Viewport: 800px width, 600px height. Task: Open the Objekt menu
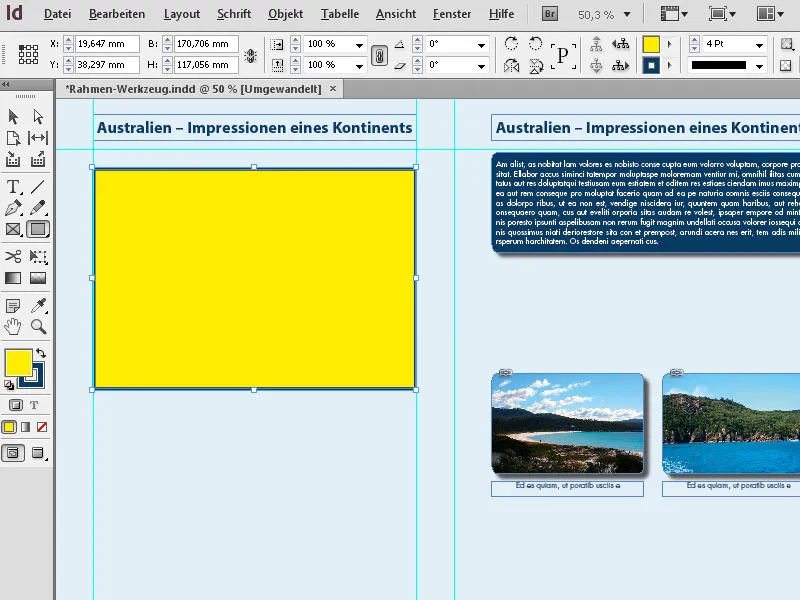coord(286,14)
